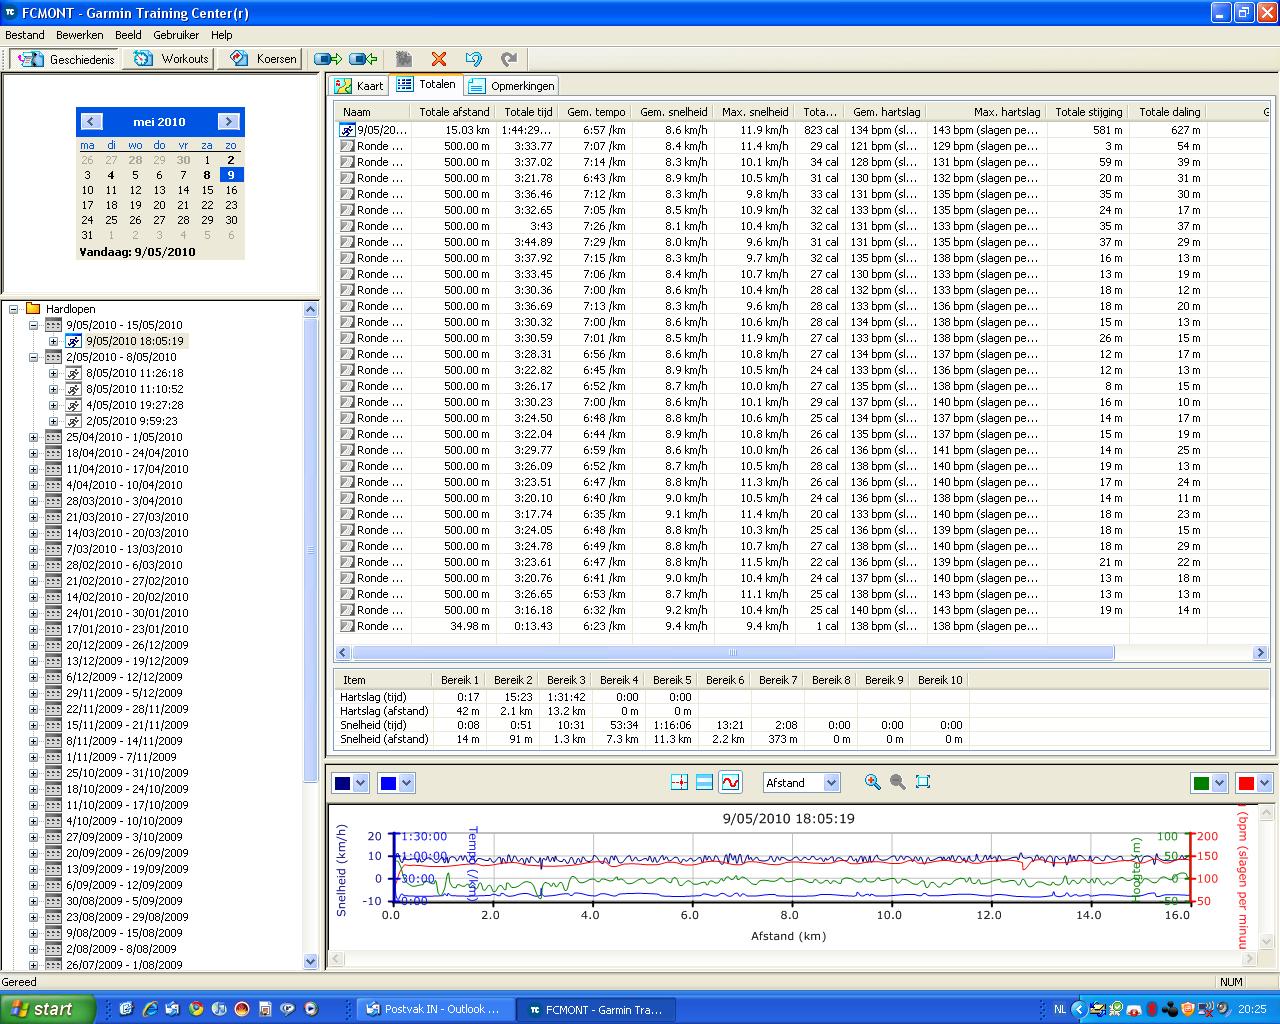Switch to the Kaart tab
This screenshot has height=1024, width=1280.
tap(359, 86)
